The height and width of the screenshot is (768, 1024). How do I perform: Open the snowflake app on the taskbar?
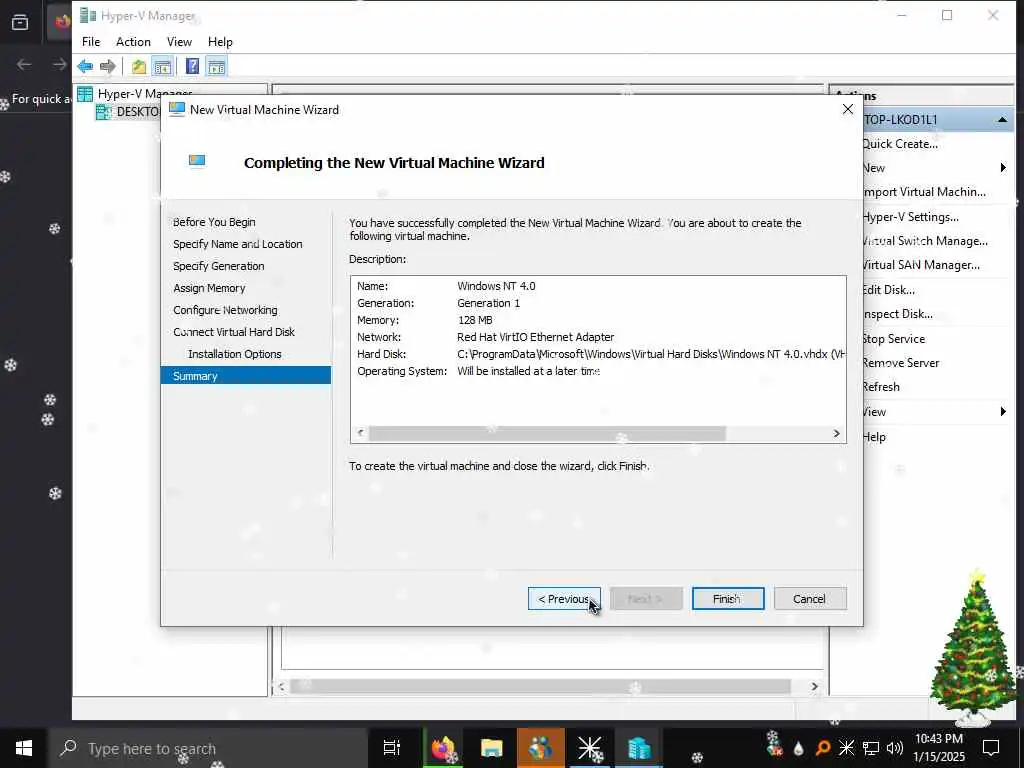coord(589,748)
